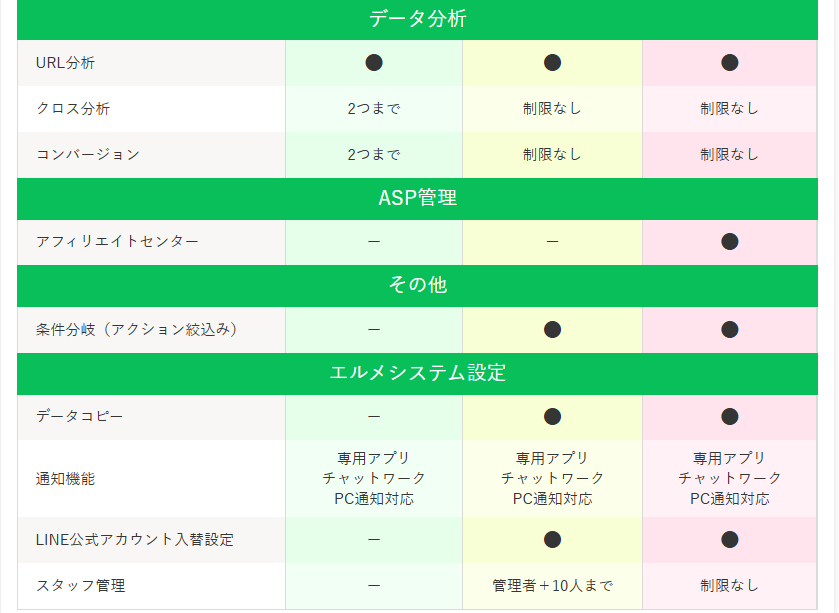The image size is (839, 613).
Task: Select データコピー dot in yellow column
Action: [x=552, y=416]
